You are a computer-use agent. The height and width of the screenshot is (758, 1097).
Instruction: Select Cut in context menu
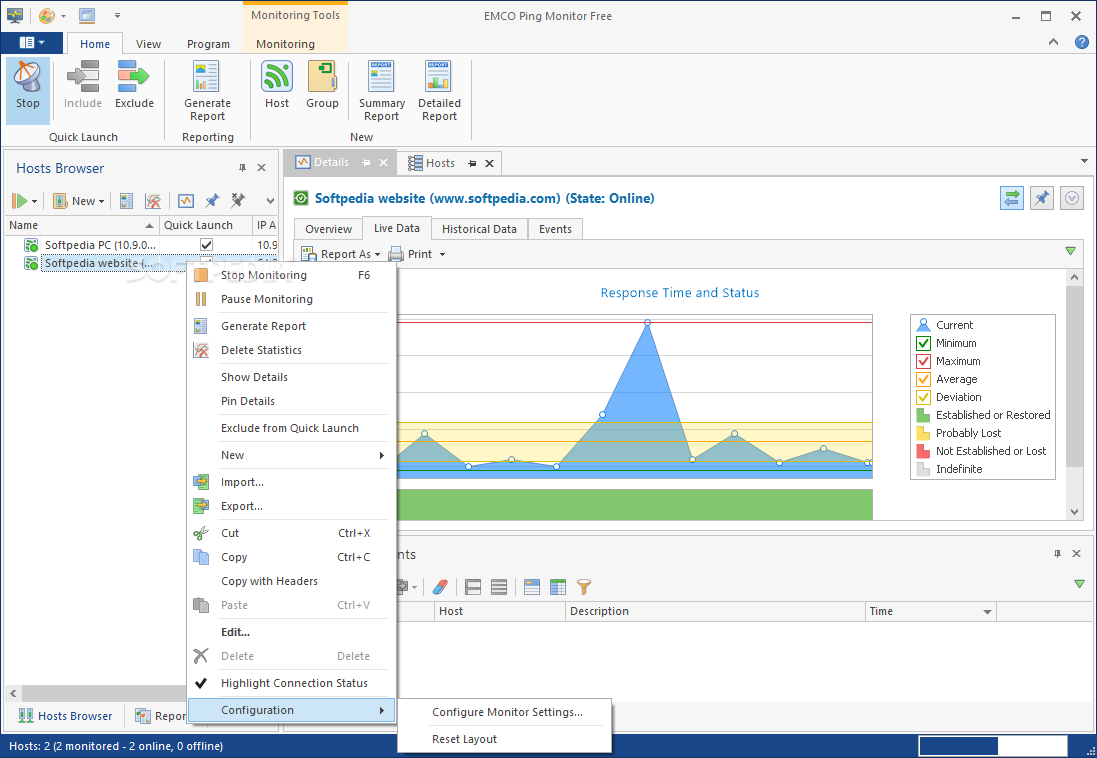[x=291, y=533]
